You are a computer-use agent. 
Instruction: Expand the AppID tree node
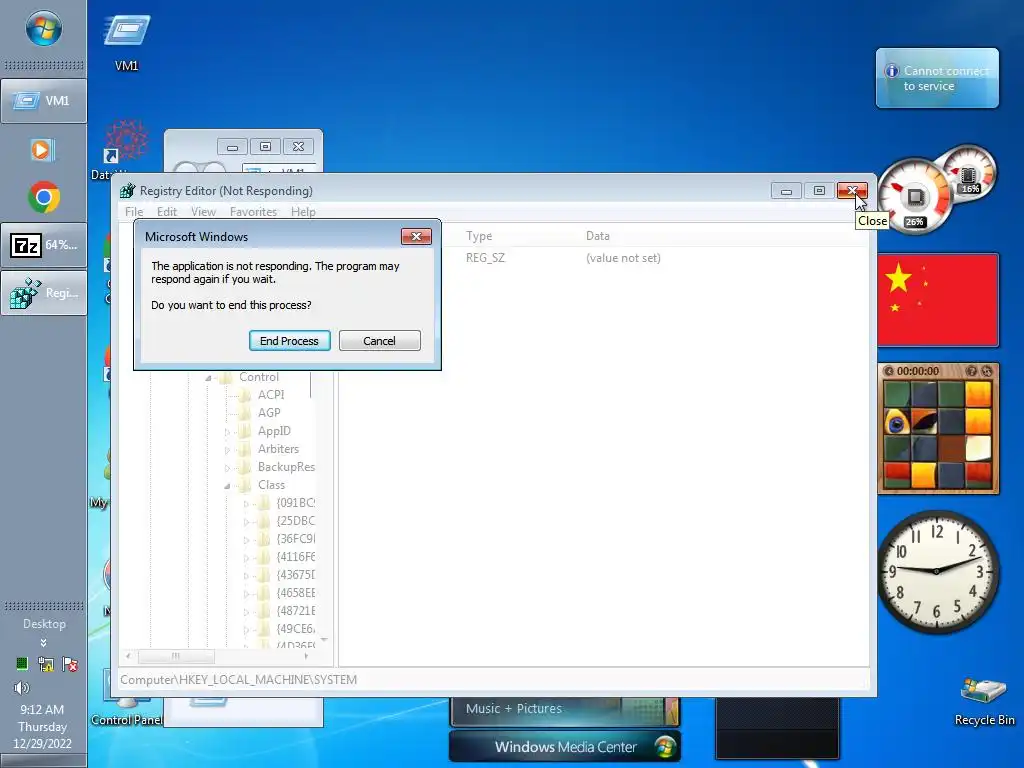pos(227,432)
